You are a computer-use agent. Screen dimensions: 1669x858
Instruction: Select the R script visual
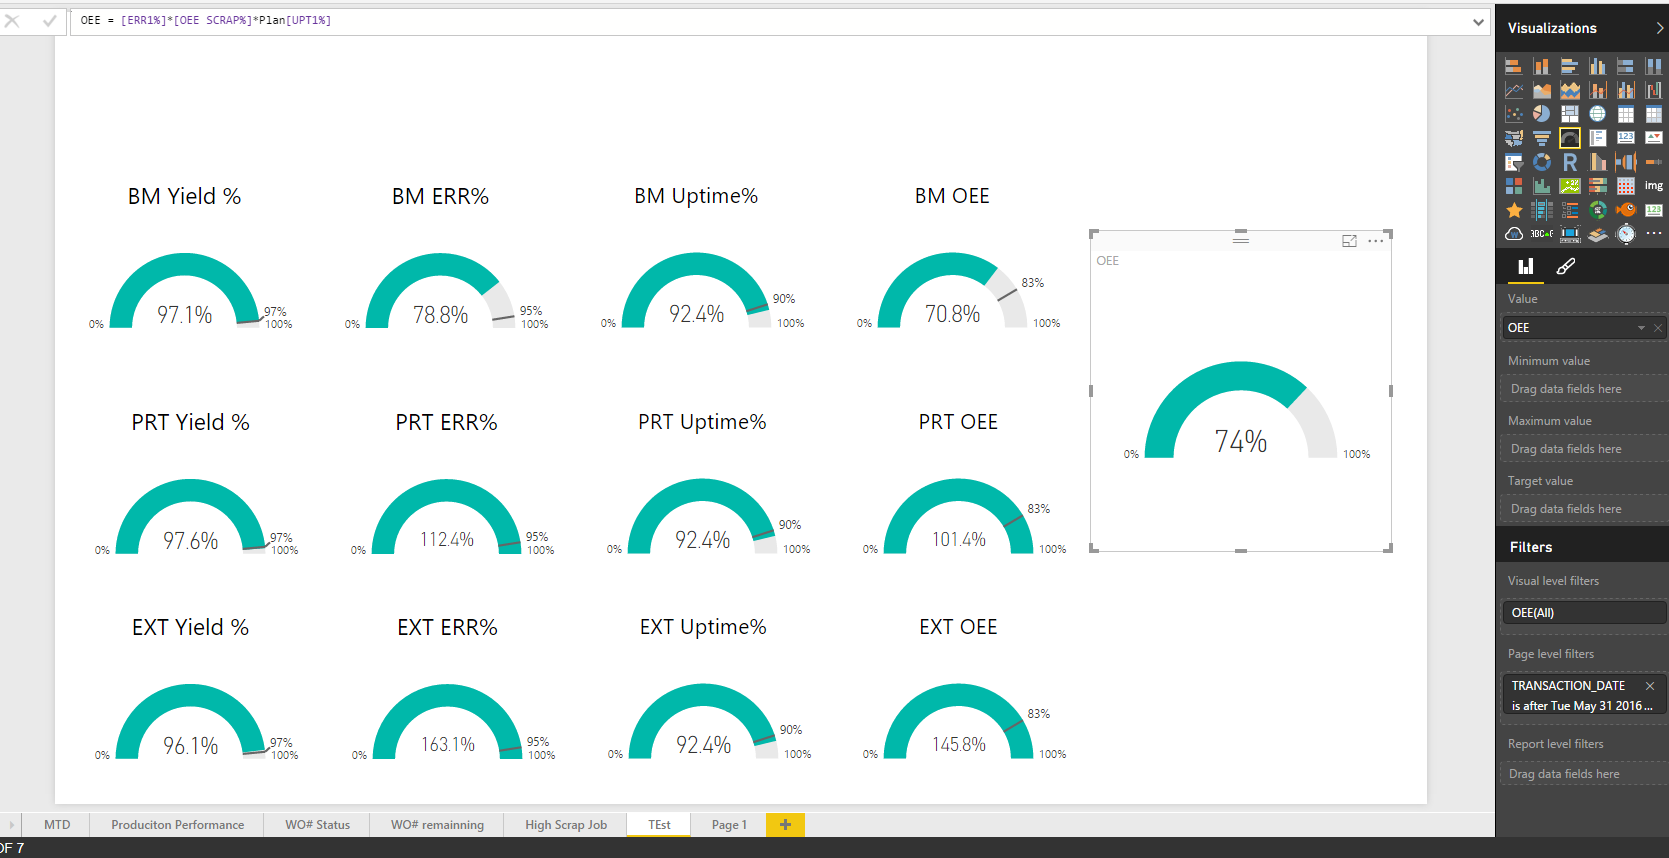coord(1570,162)
